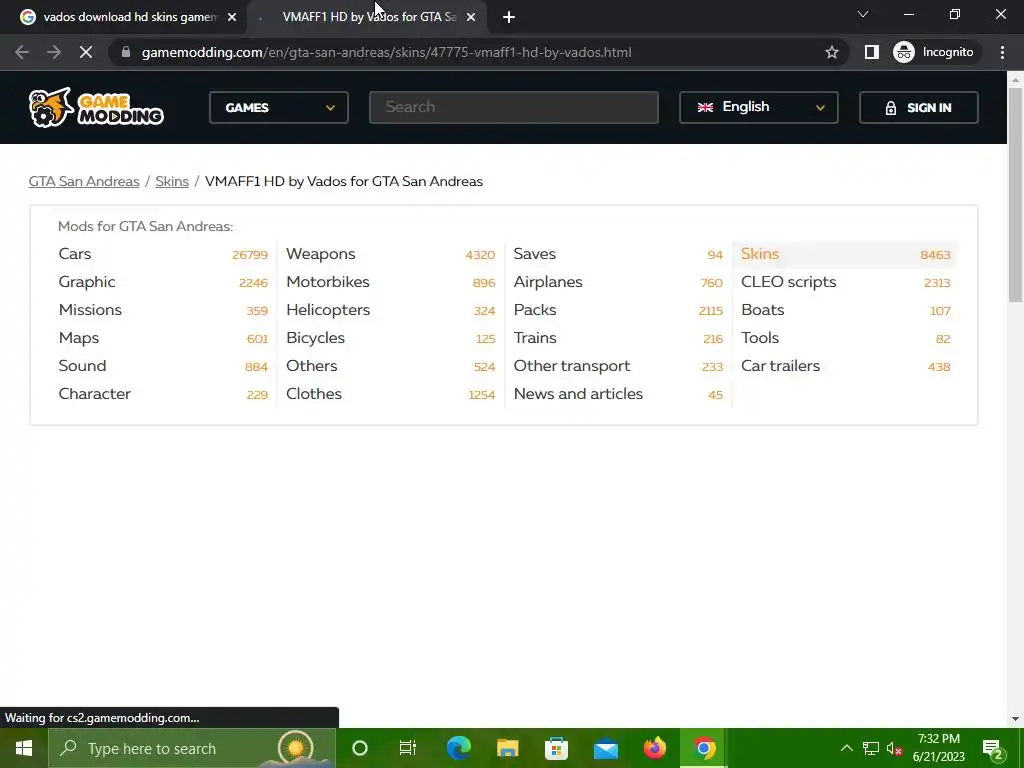
Task: Open GTA San Andreas breadcrumb link
Action: pyautogui.click(x=84, y=182)
